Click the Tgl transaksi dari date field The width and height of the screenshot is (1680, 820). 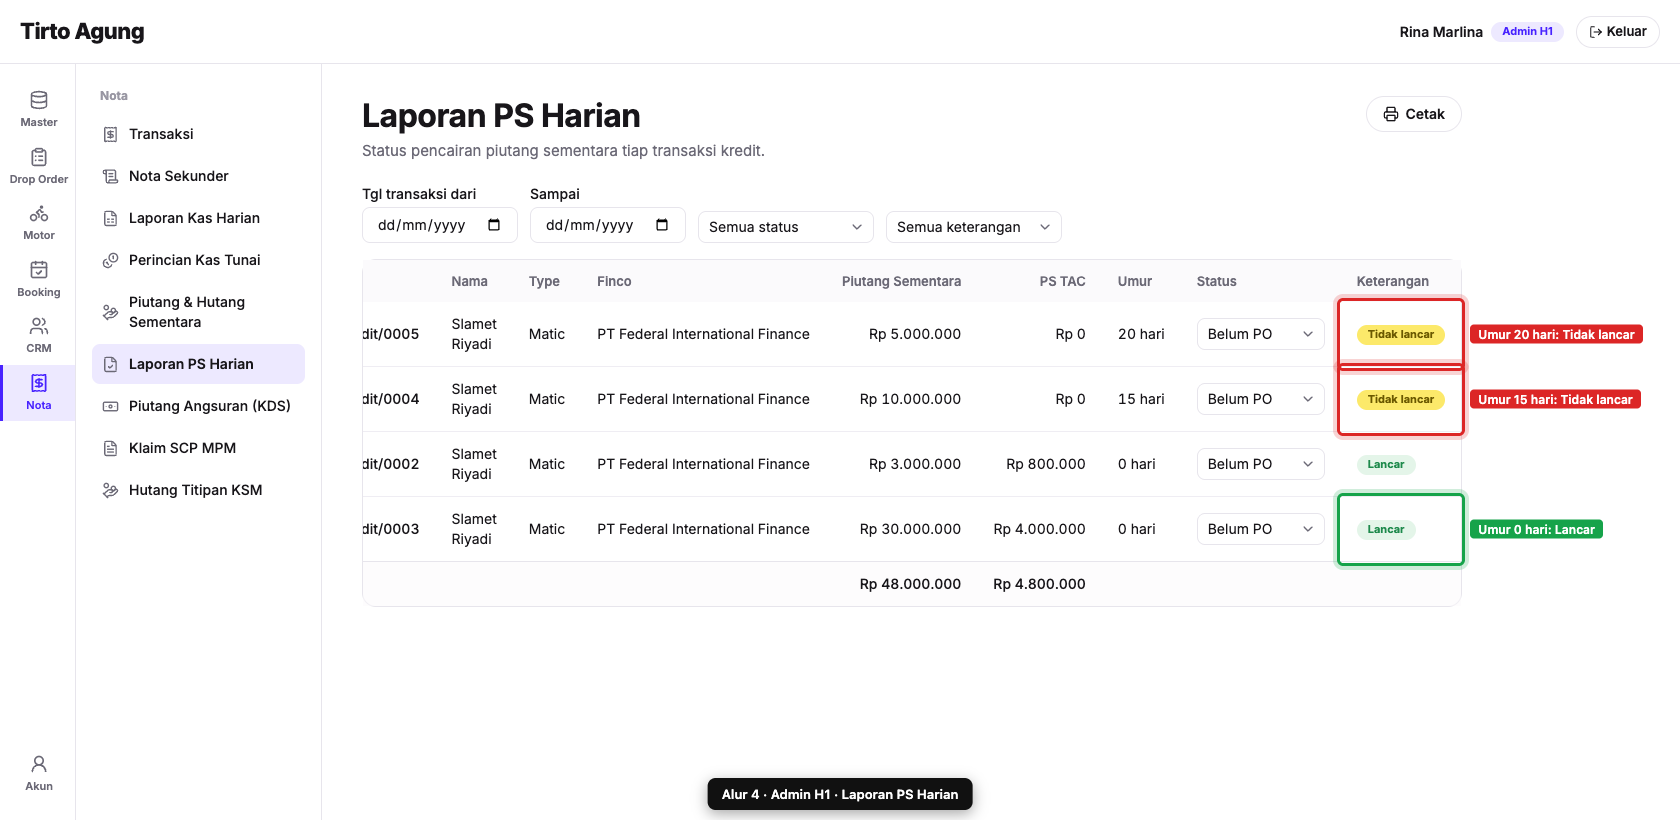[440, 225]
